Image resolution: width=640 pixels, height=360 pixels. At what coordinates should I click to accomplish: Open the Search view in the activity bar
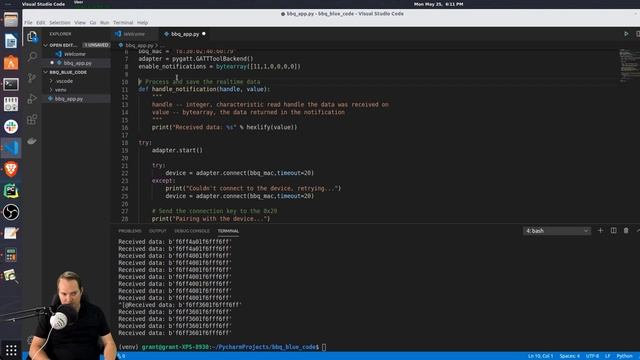(x=32, y=56)
